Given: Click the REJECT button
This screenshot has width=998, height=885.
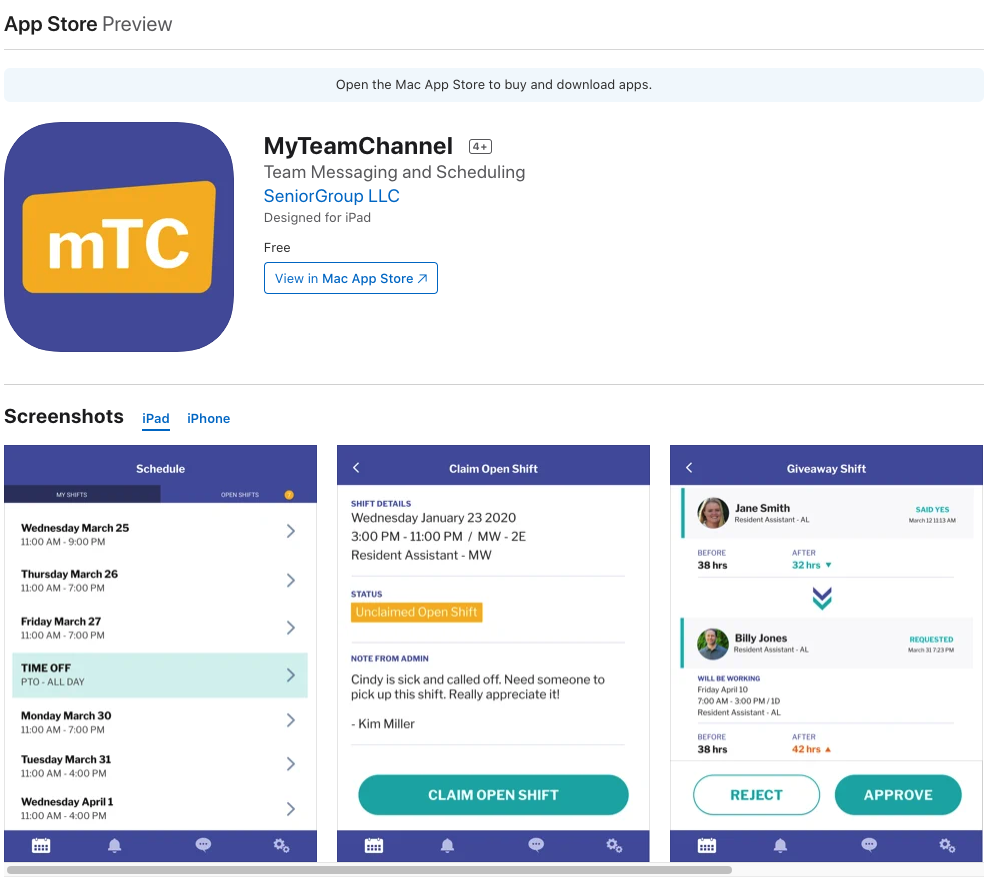Looking at the screenshot, I should [x=756, y=795].
